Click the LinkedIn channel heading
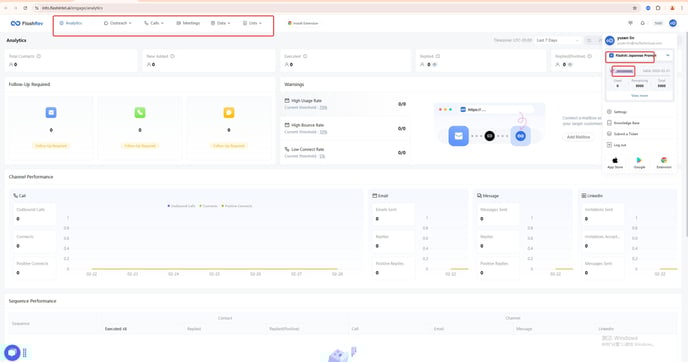Image resolution: width=688 pixels, height=362 pixels. pos(592,196)
